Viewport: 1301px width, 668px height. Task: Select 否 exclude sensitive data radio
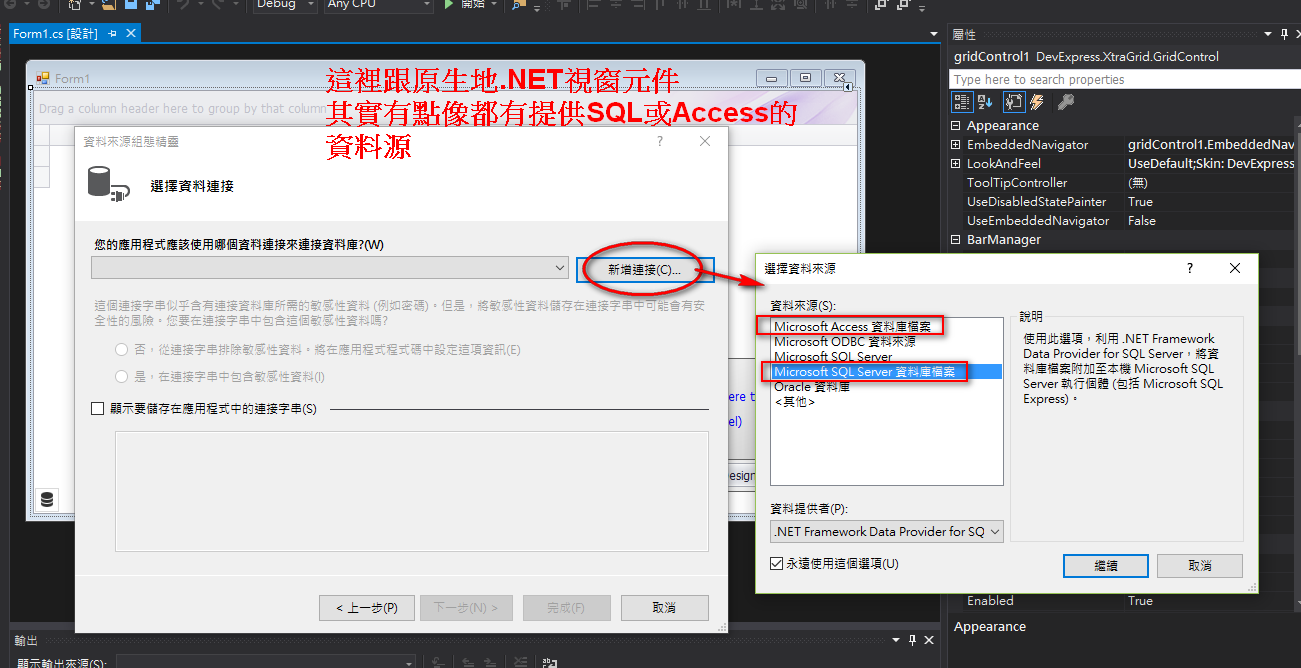pyautogui.click(x=122, y=350)
